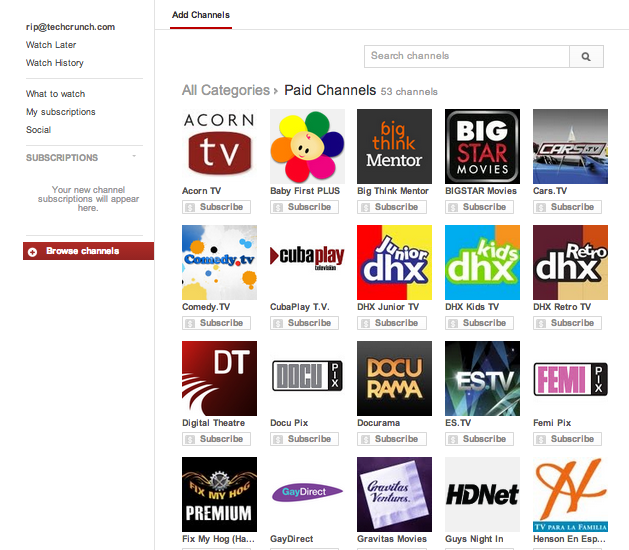Screen dimensions: 629x550
Task: Open the Fix My Hog Premium logo
Action: pos(219,494)
